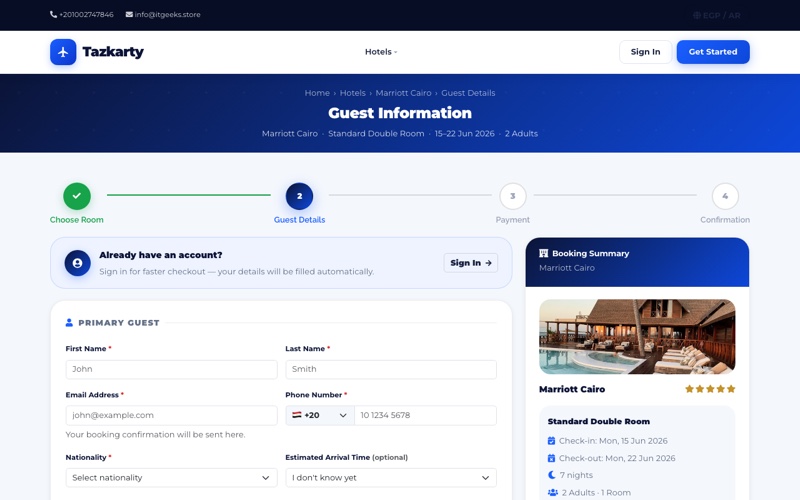Click the Guest Information page title
The height and width of the screenshot is (500, 800).
pos(399,113)
